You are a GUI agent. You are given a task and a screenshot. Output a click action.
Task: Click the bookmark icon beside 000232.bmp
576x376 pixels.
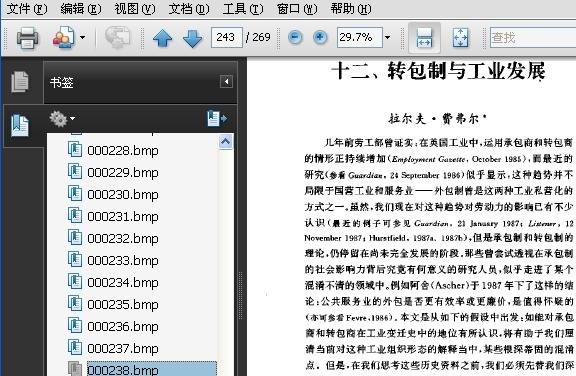(x=75, y=238)
